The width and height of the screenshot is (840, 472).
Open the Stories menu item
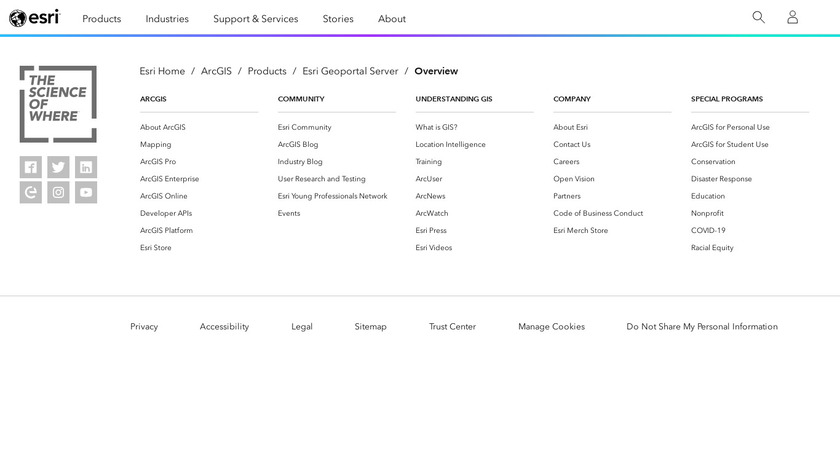point(338,19)
